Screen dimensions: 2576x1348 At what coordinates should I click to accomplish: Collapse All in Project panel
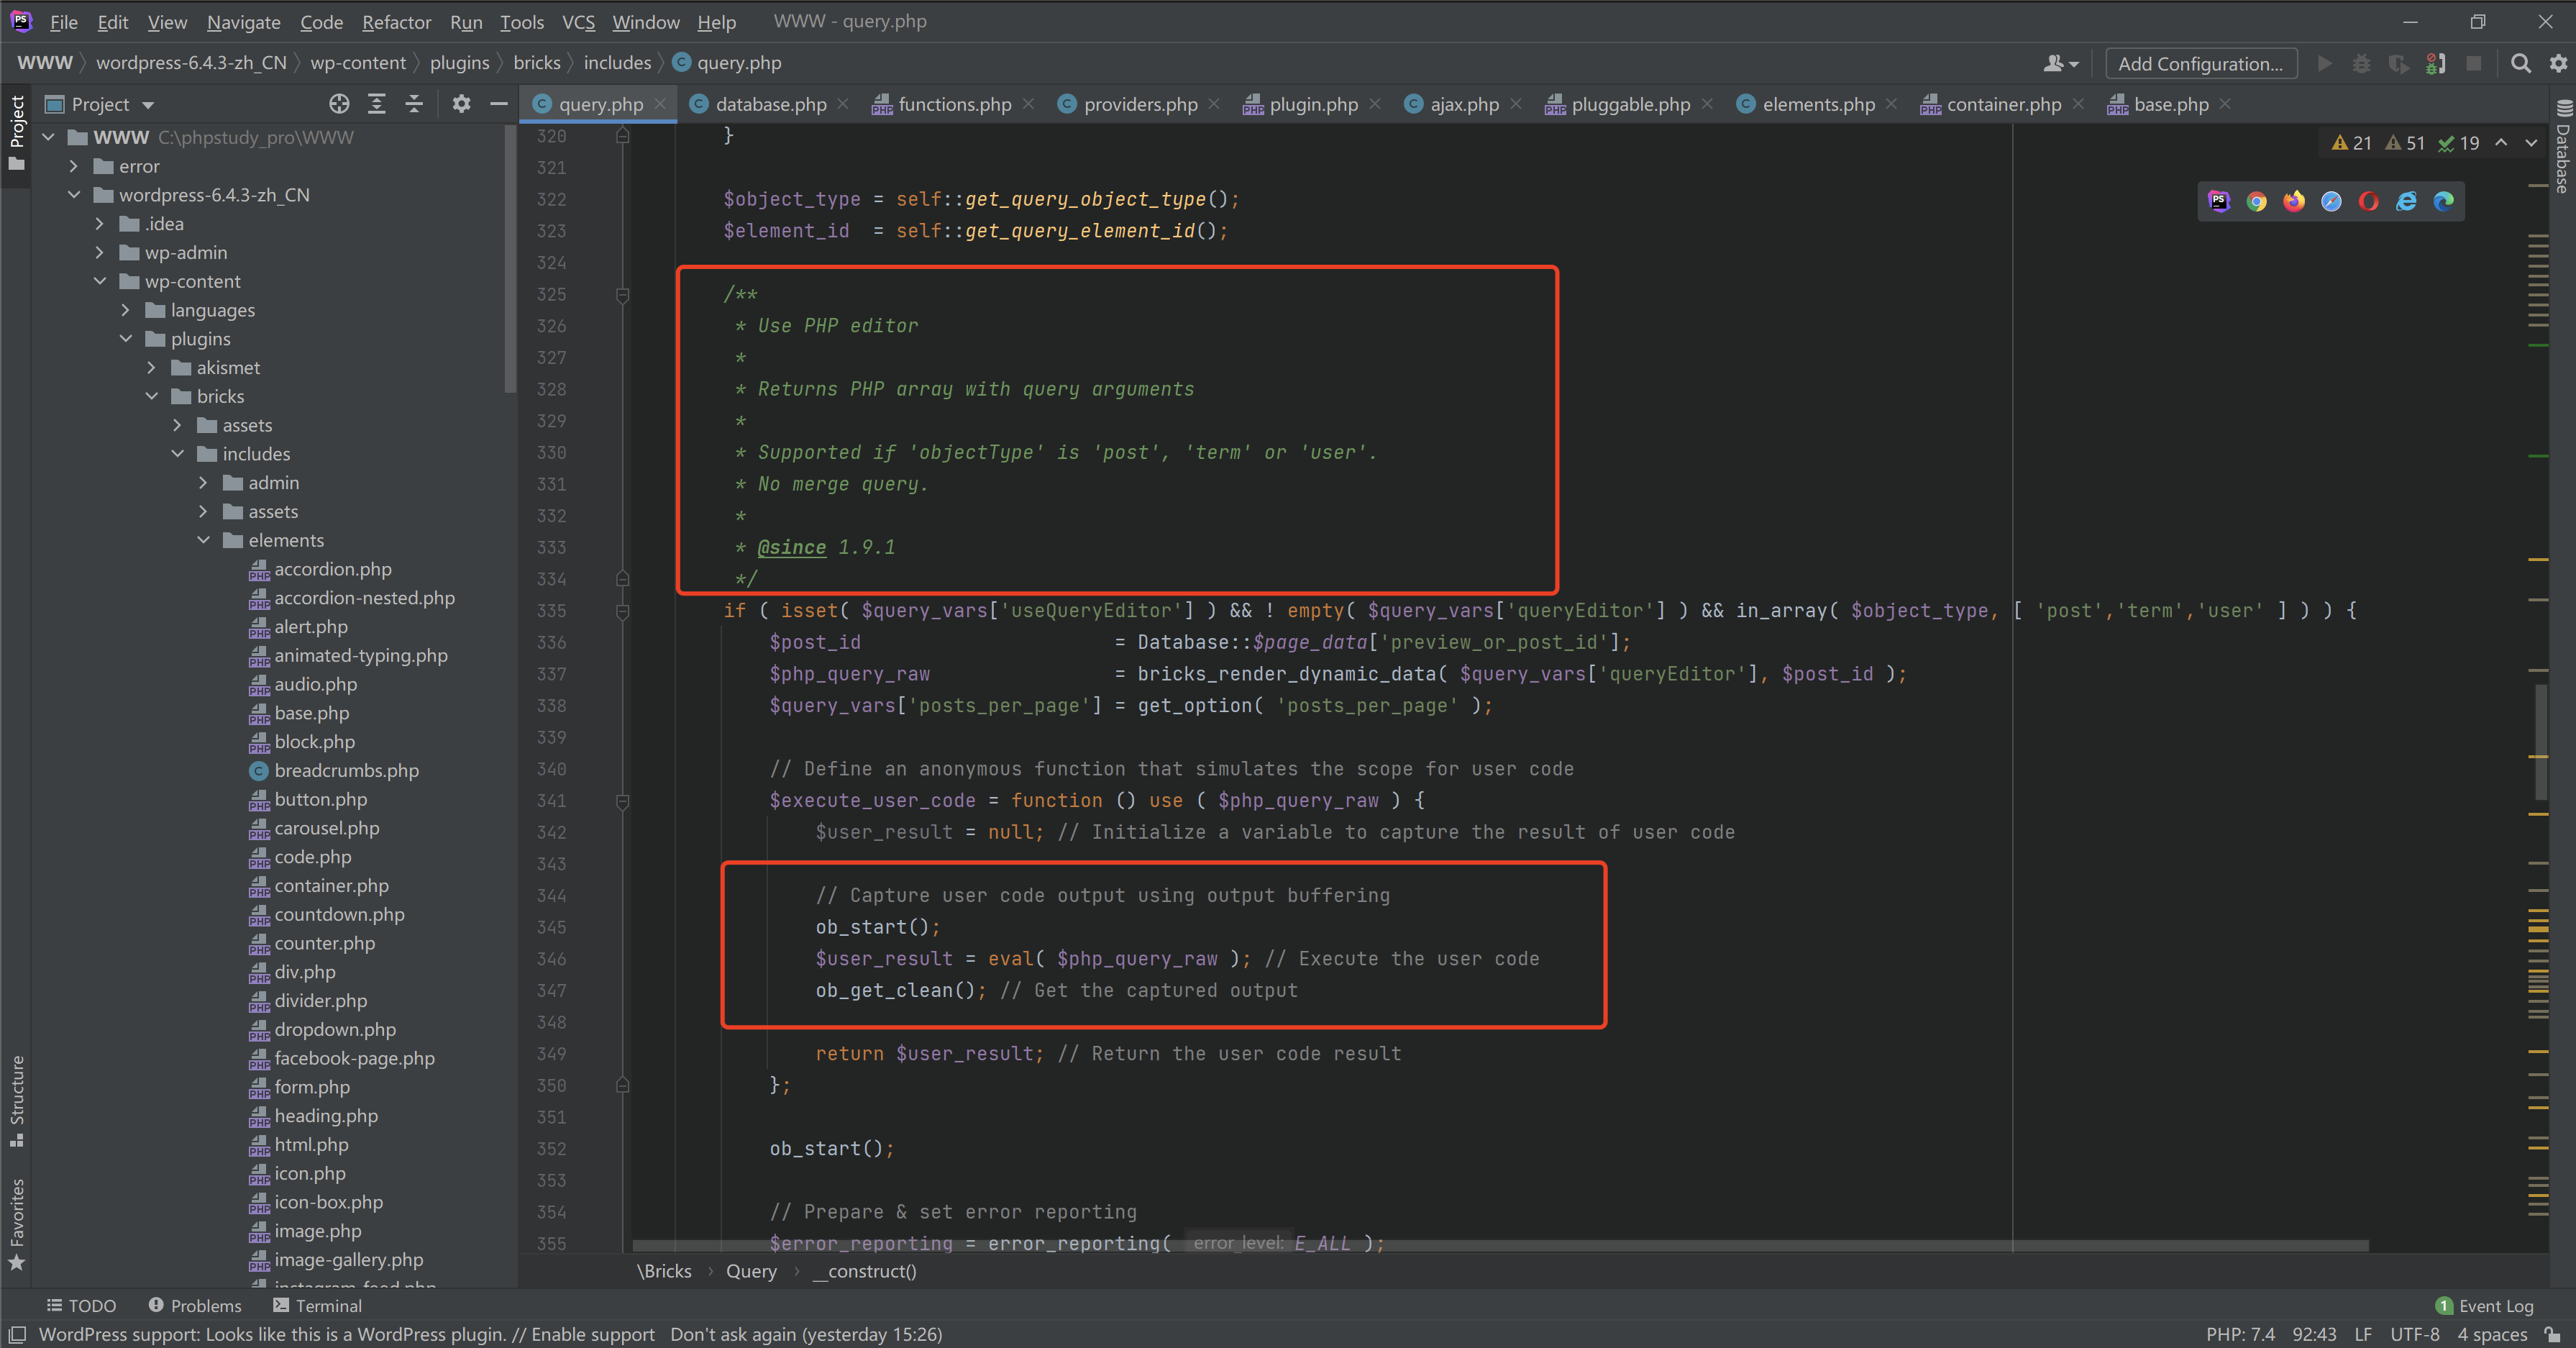pos(413,104)
